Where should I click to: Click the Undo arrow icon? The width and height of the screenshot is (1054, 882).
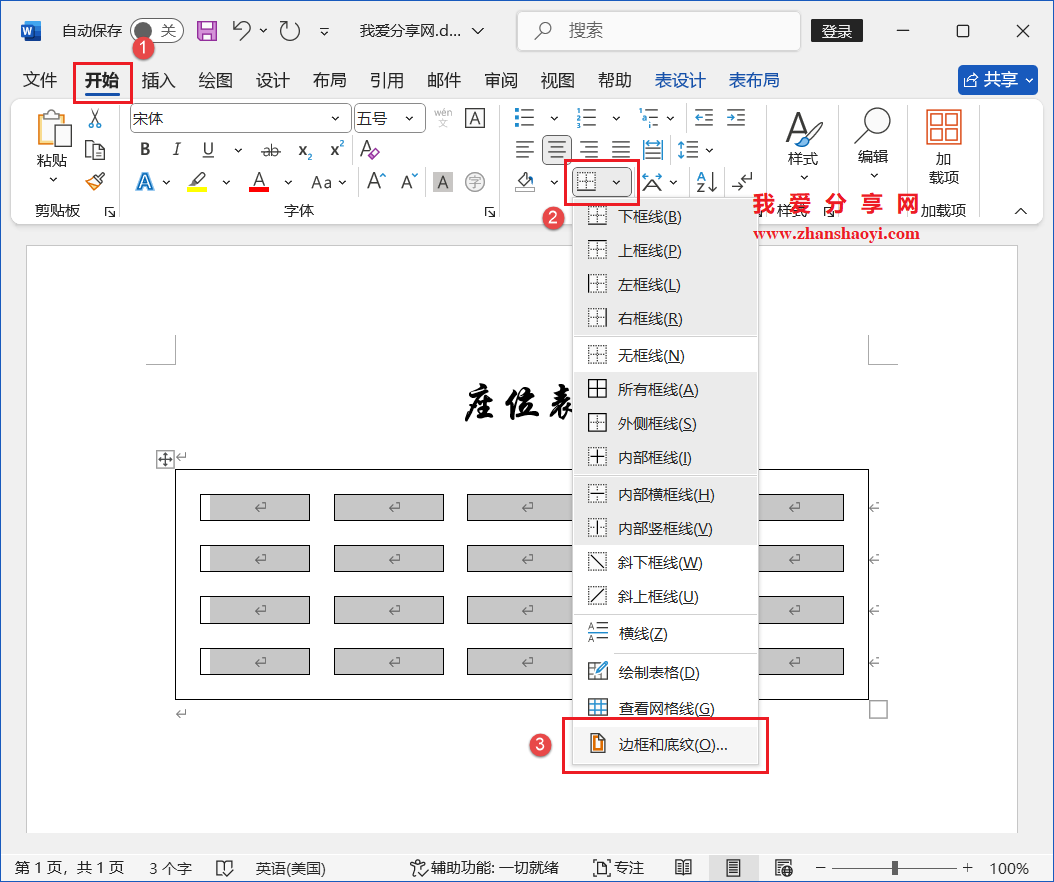pyautogui.click(x=242, y=30)
